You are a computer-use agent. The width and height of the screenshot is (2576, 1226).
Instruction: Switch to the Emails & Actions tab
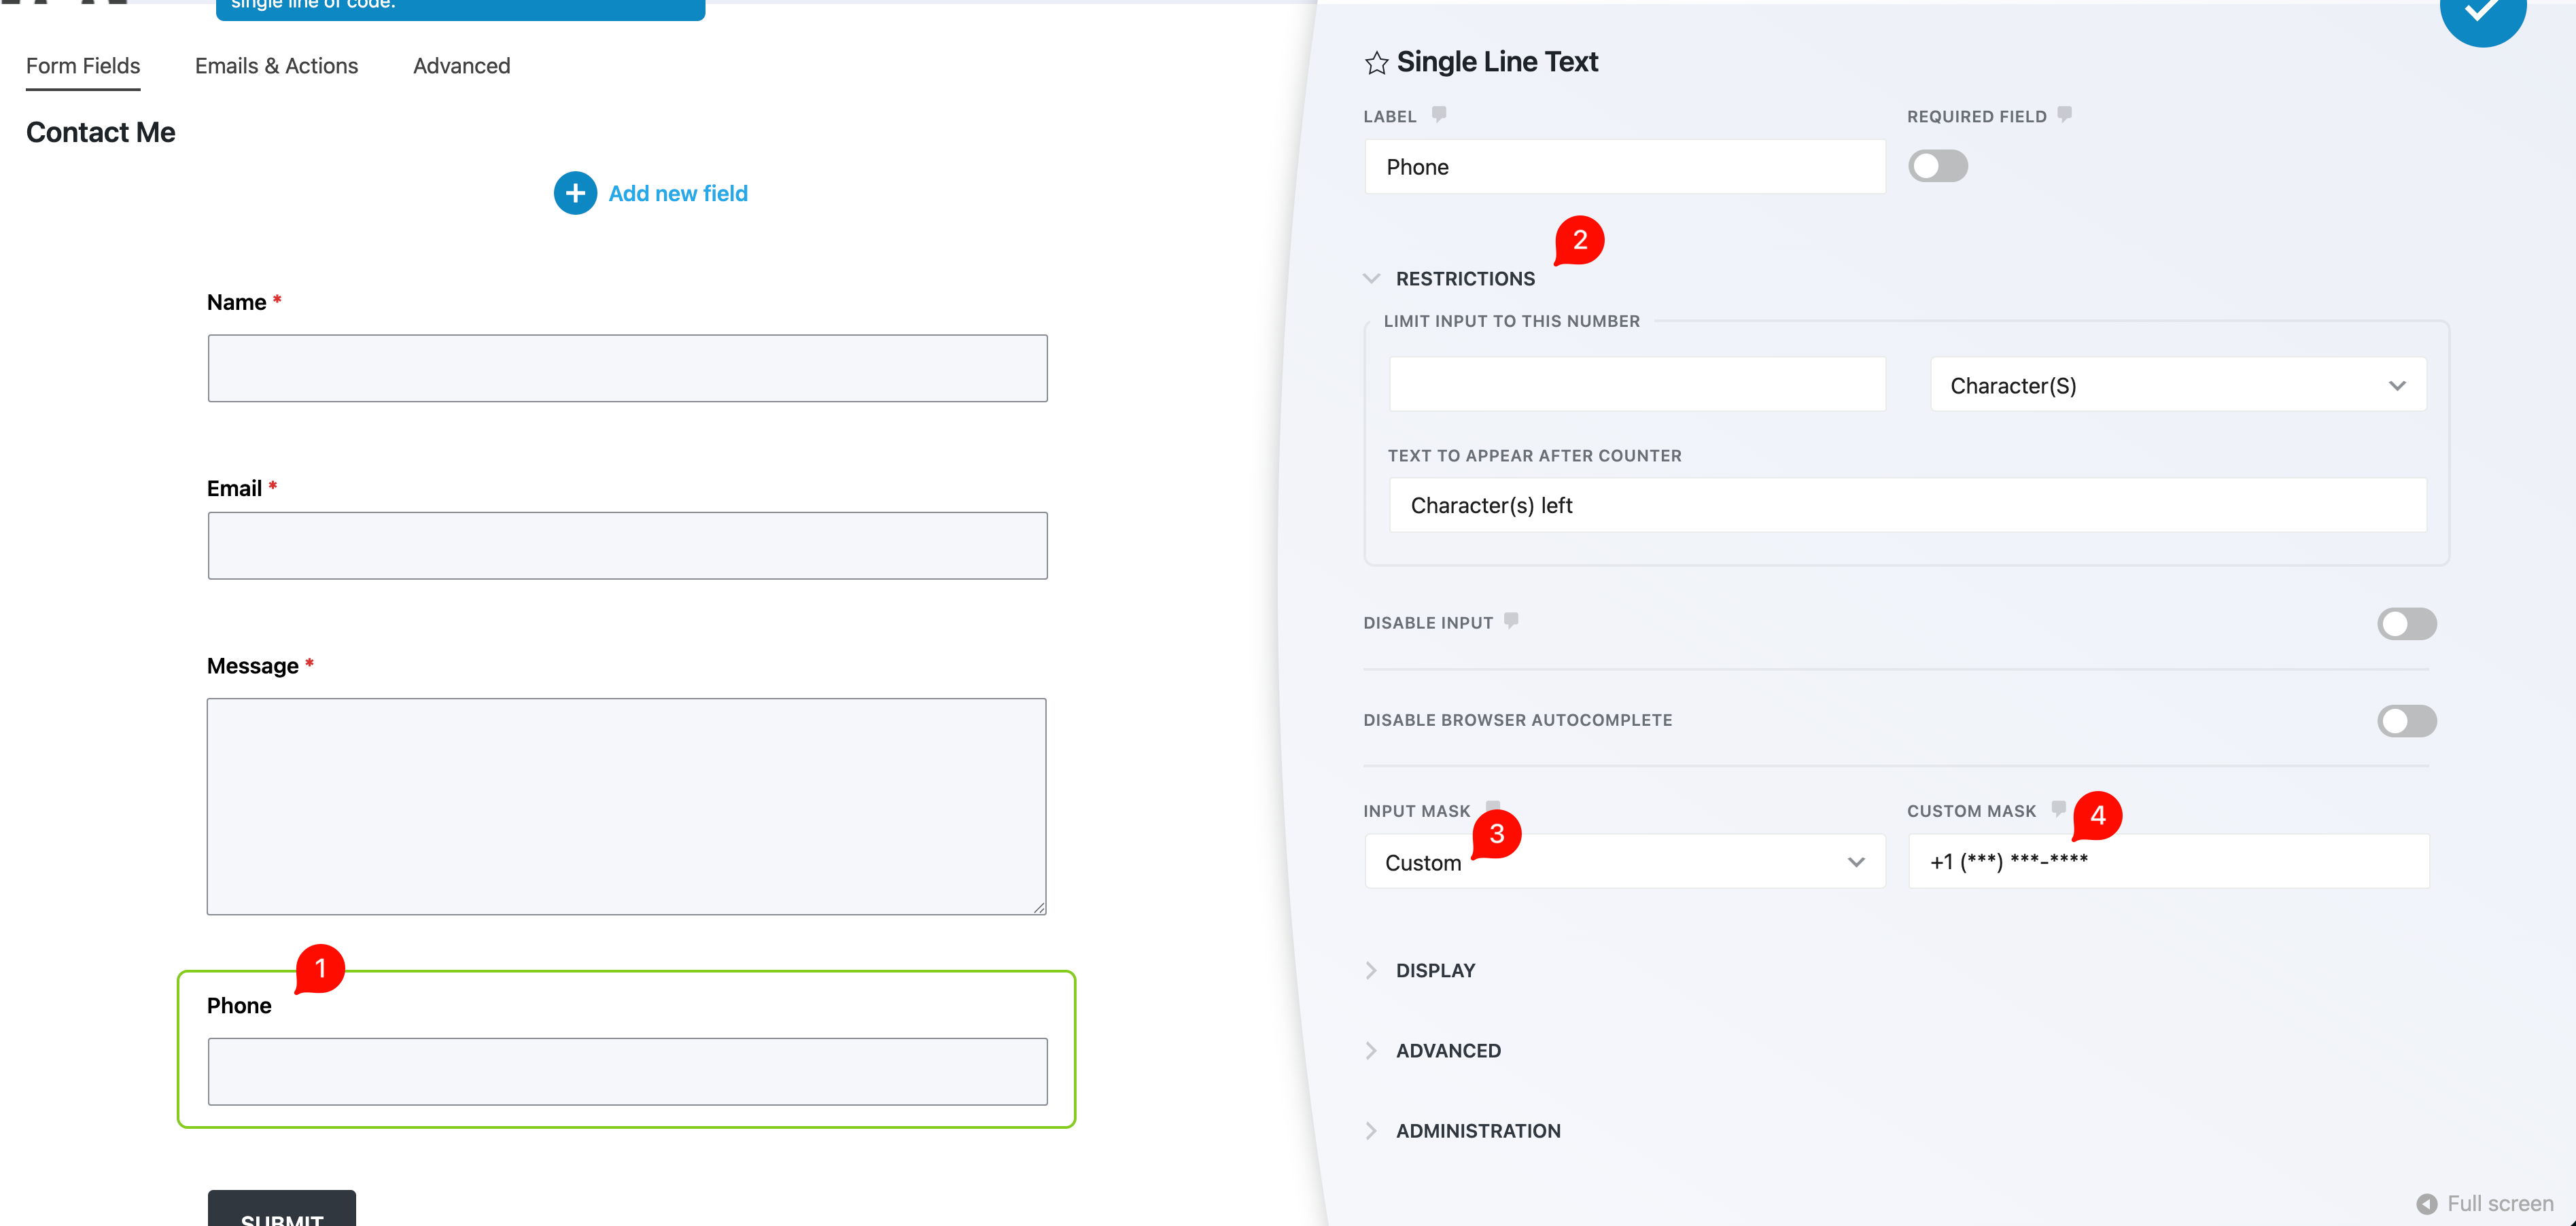coord(276,66)
